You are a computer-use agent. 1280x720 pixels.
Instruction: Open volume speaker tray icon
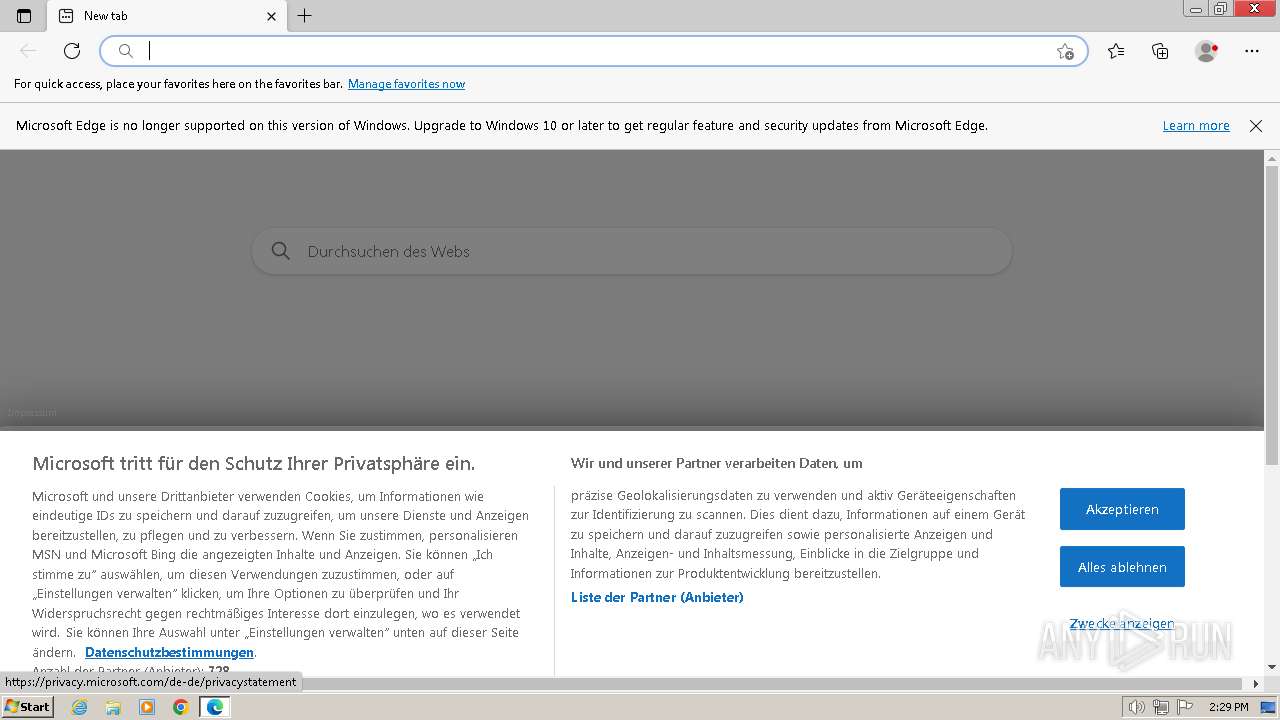coord(1136,707)
